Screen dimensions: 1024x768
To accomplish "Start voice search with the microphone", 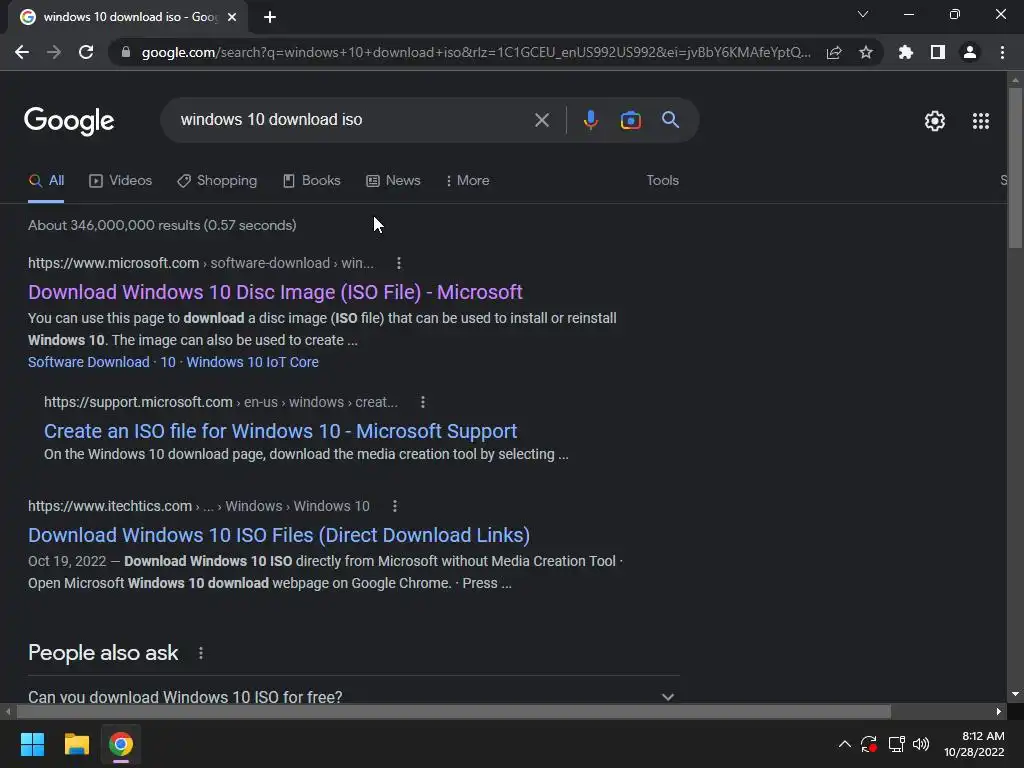I will tap(590, 120).
